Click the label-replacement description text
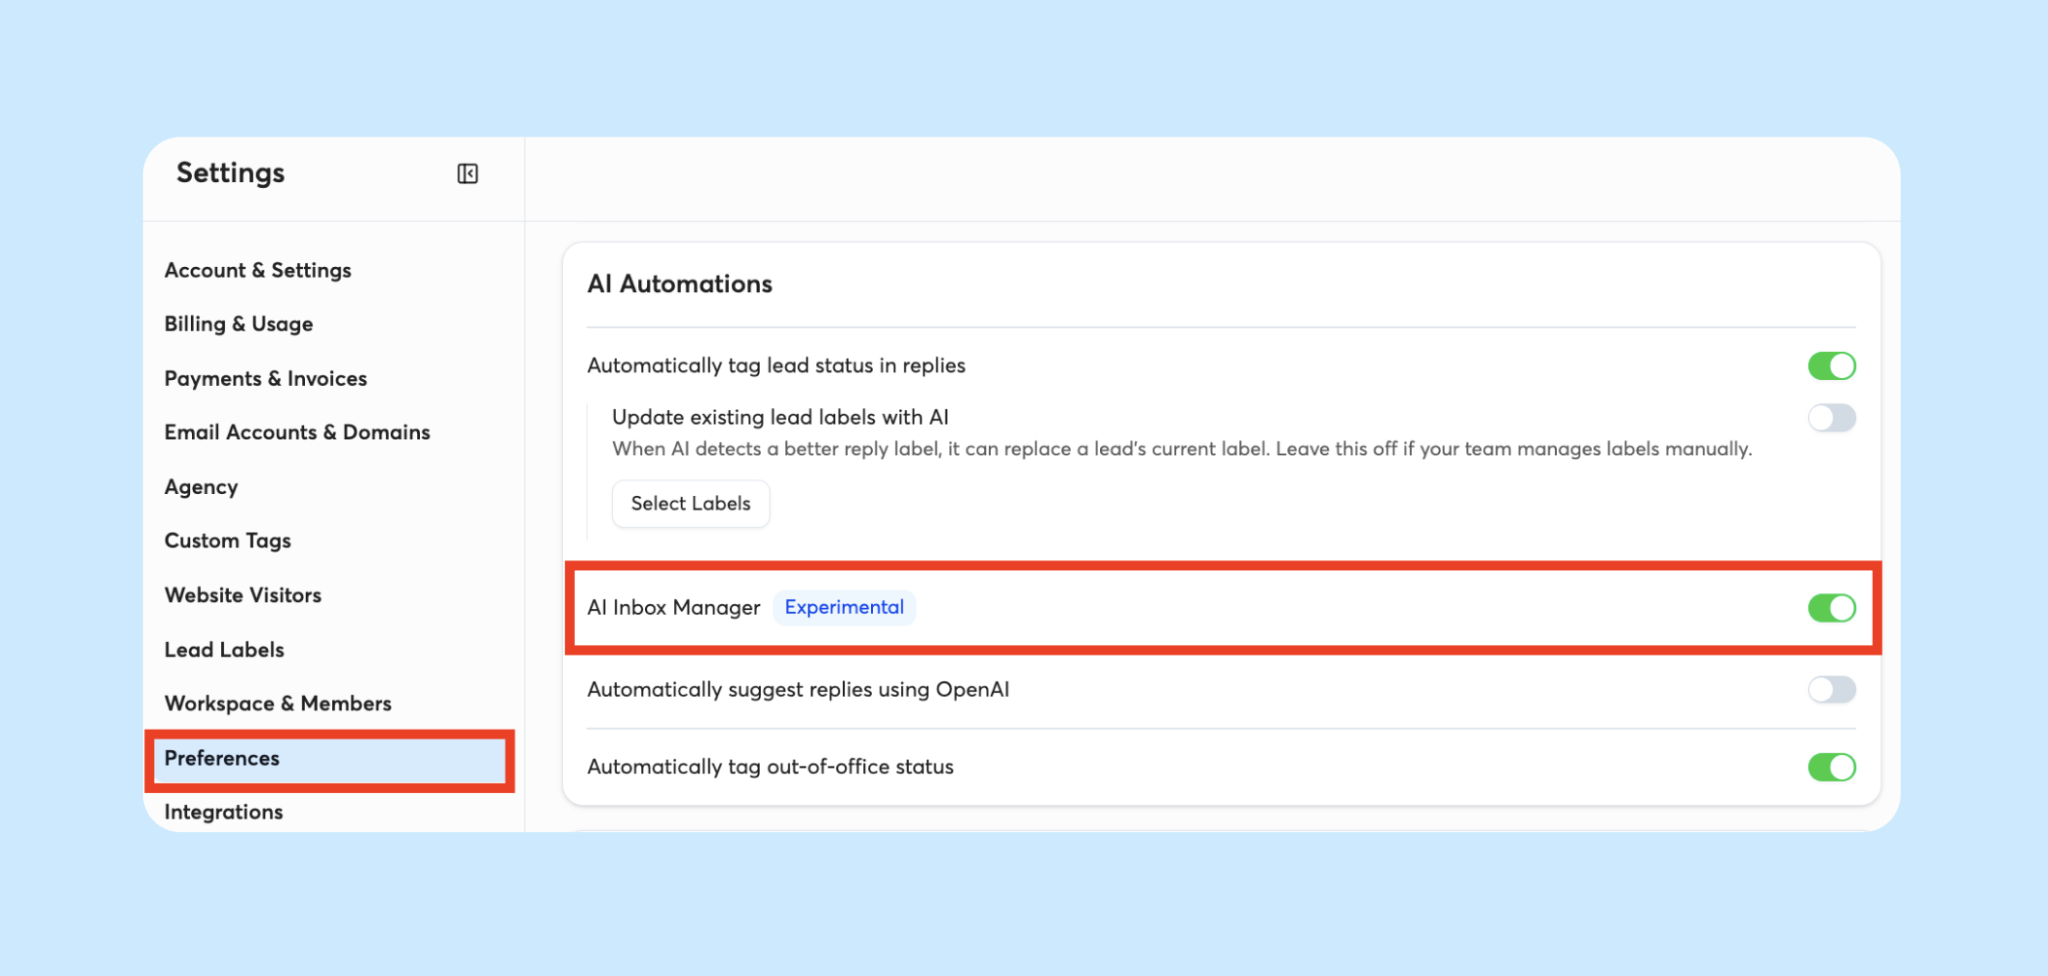This screenshot has height=976, width=2048. click(1182, 449)
